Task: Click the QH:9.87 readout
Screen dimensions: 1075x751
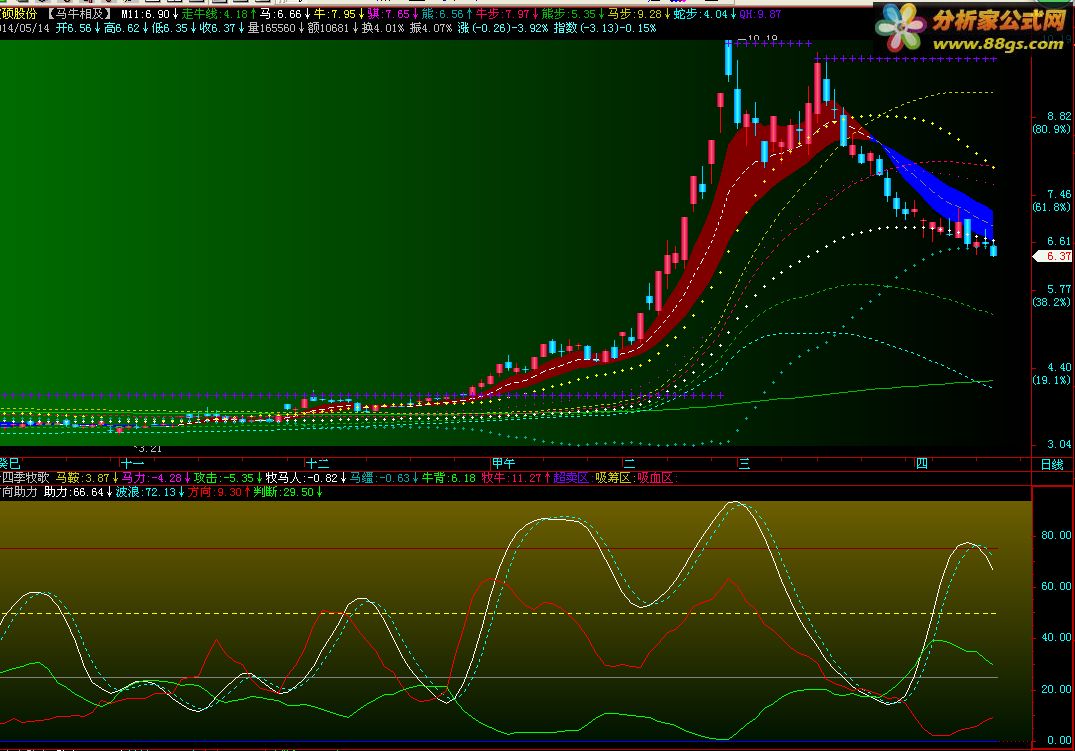Action: point(760,14)
